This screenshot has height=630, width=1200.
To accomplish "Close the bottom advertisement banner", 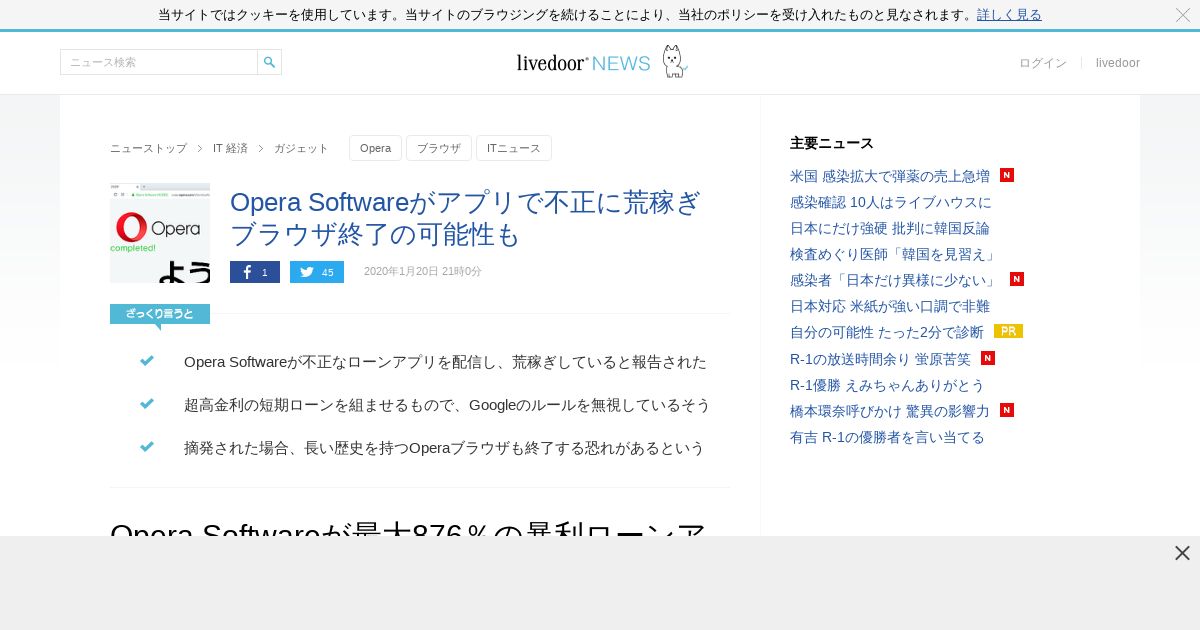I will coord(1182,553).
